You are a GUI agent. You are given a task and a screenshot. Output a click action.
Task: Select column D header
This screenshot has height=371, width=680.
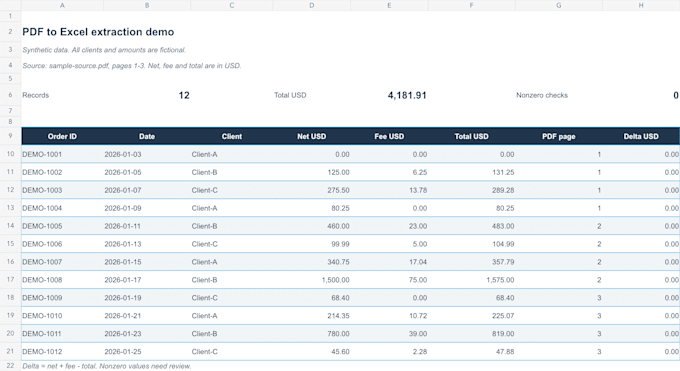[311, 5]
